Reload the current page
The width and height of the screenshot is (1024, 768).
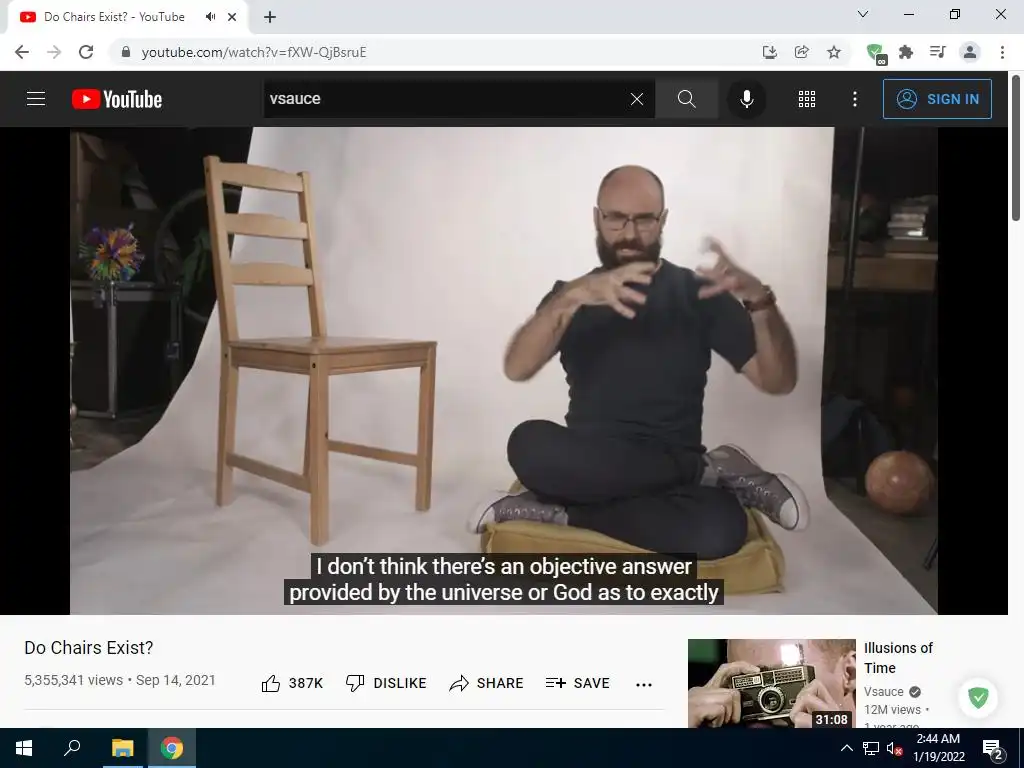86,52
